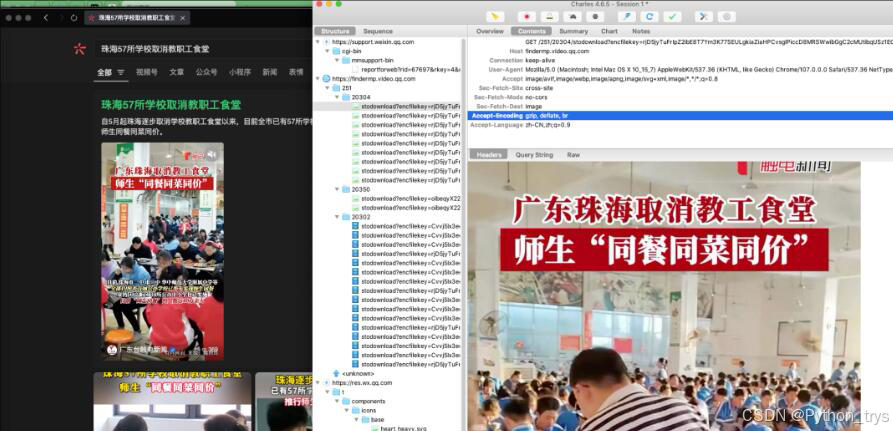893x431 pixels.
Task: Toggle mute icon on the video thumbnail
Action: [212, 154]
